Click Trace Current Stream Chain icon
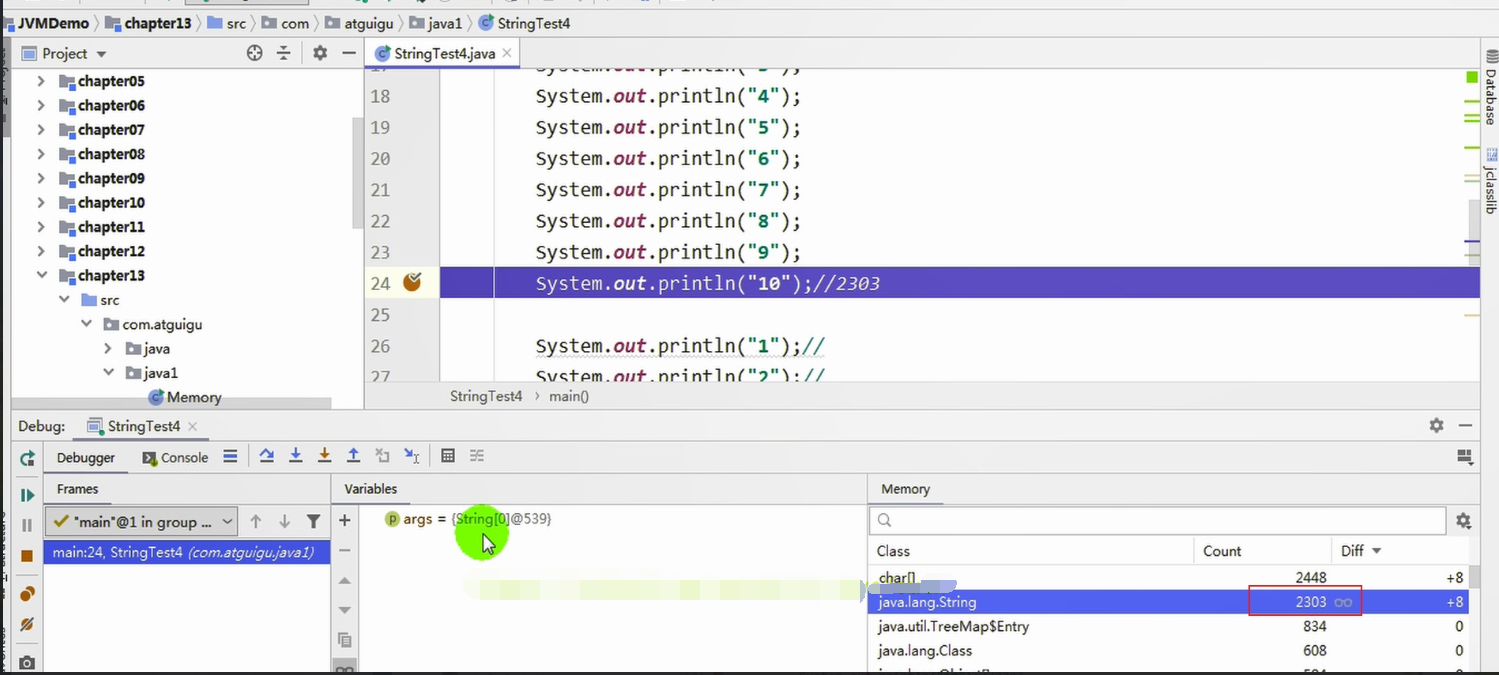1499x675 pixels. pyautogui.click(x=477, y=456)
